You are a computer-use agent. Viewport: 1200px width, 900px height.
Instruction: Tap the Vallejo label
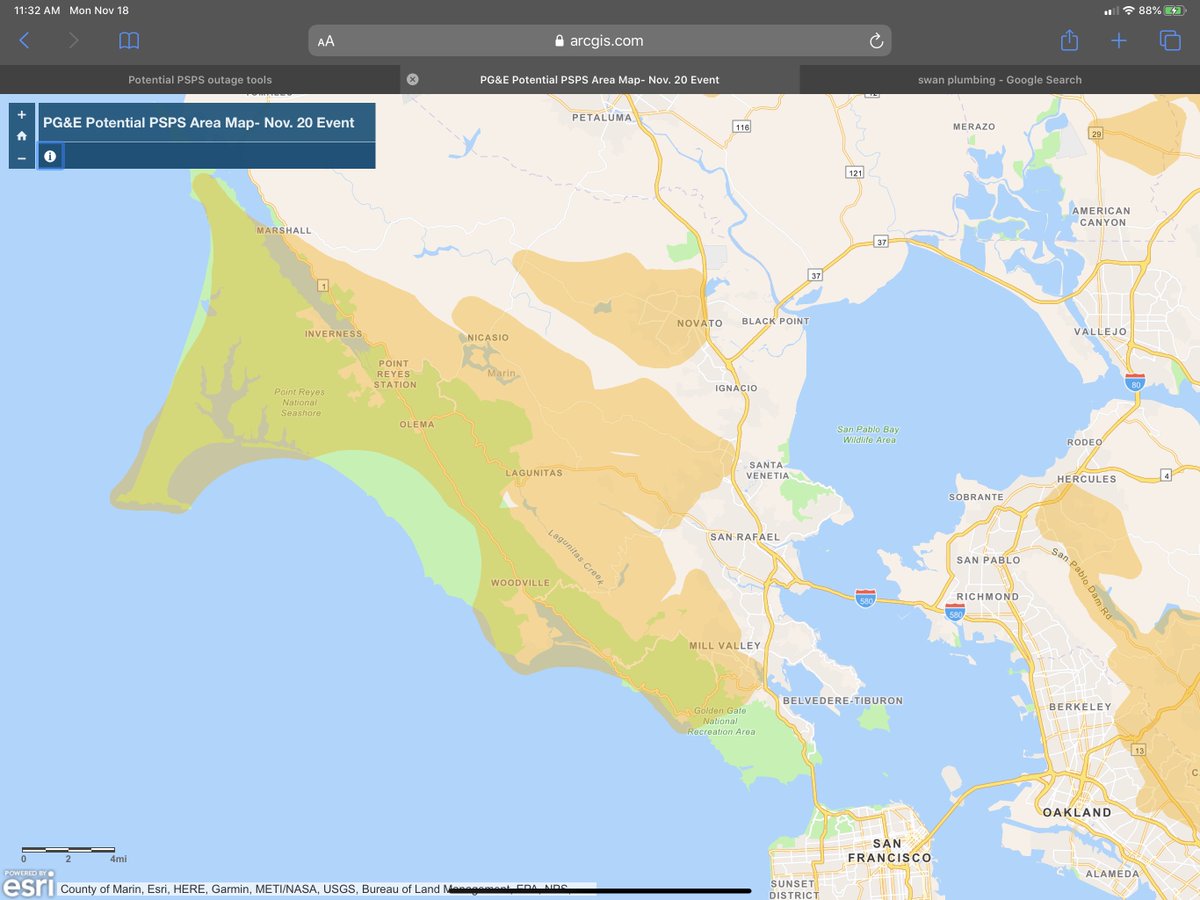pyautogui.click(x=1100, y=331)
